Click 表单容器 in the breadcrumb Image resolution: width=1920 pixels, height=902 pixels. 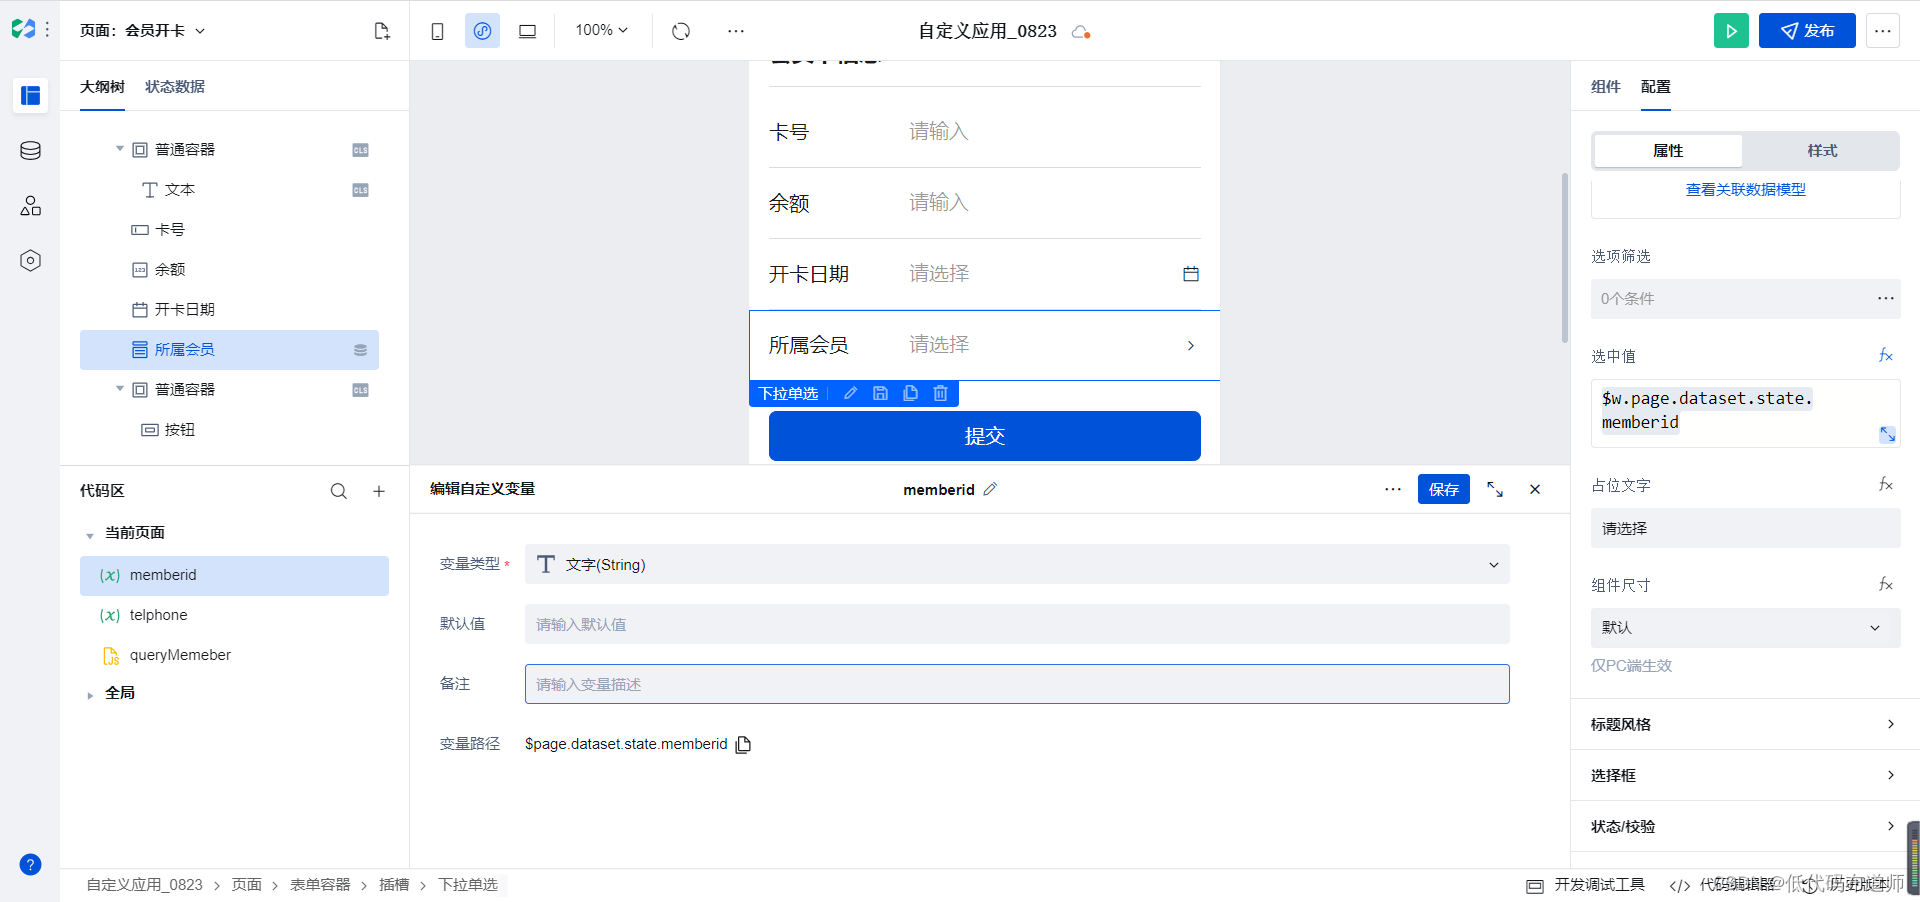[320, 884]
